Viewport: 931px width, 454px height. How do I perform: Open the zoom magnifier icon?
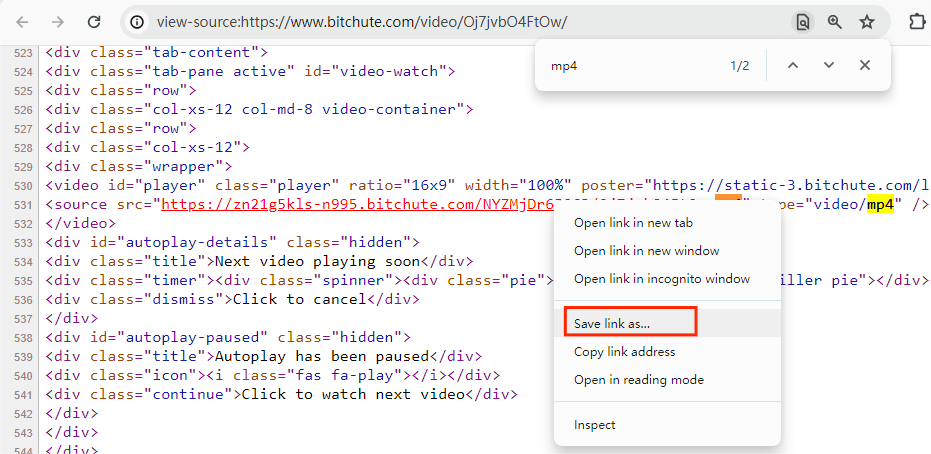coord(834,21)
